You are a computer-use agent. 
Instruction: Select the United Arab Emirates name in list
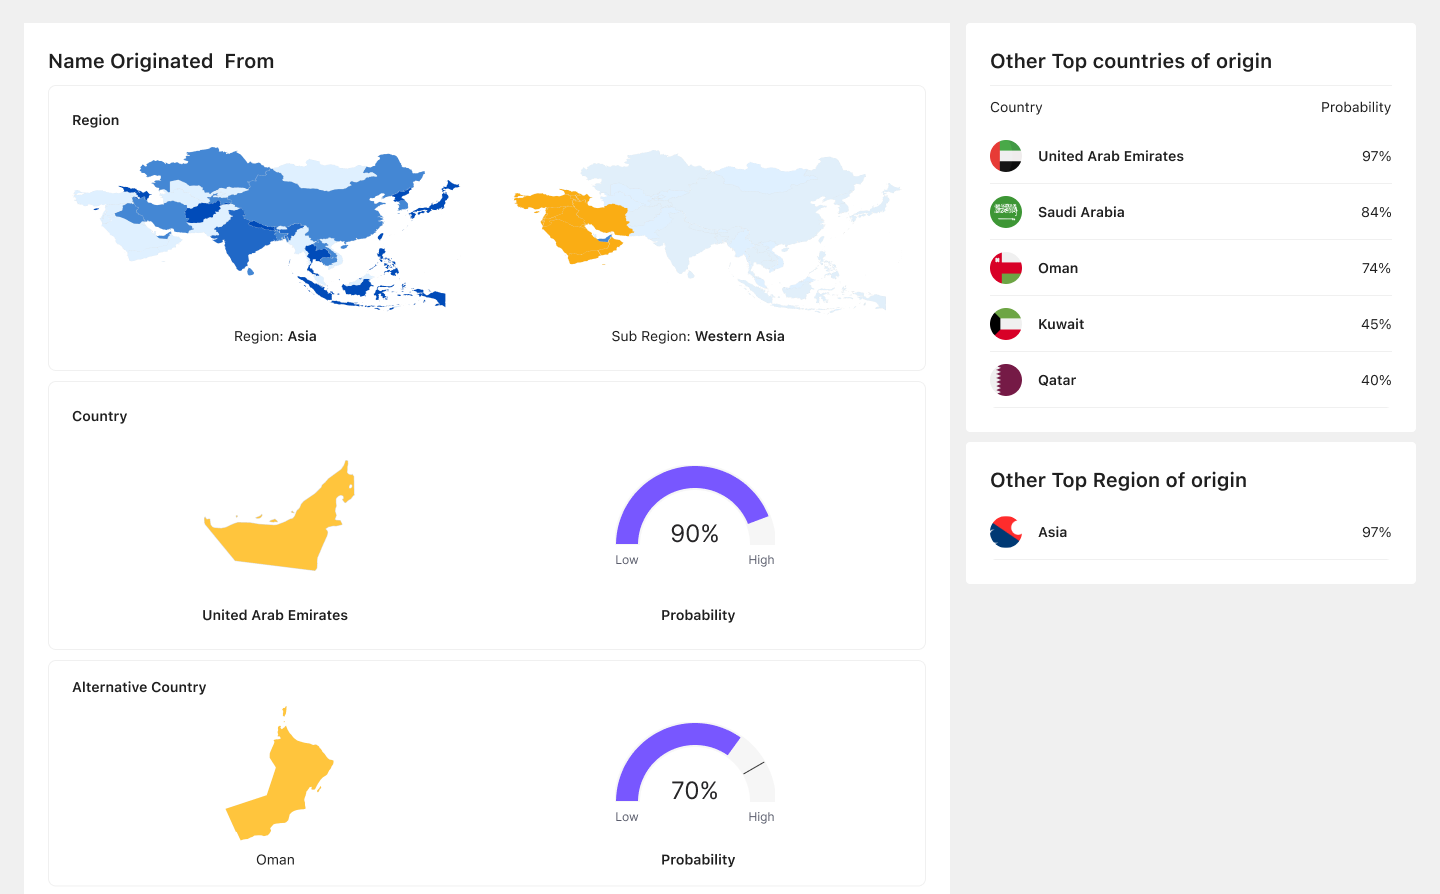pos(1110,156)
